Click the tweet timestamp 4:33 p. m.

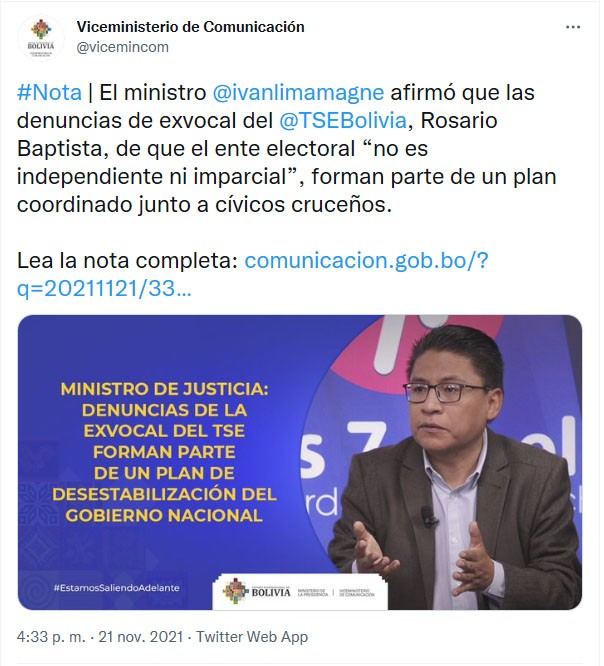[51, 637]
